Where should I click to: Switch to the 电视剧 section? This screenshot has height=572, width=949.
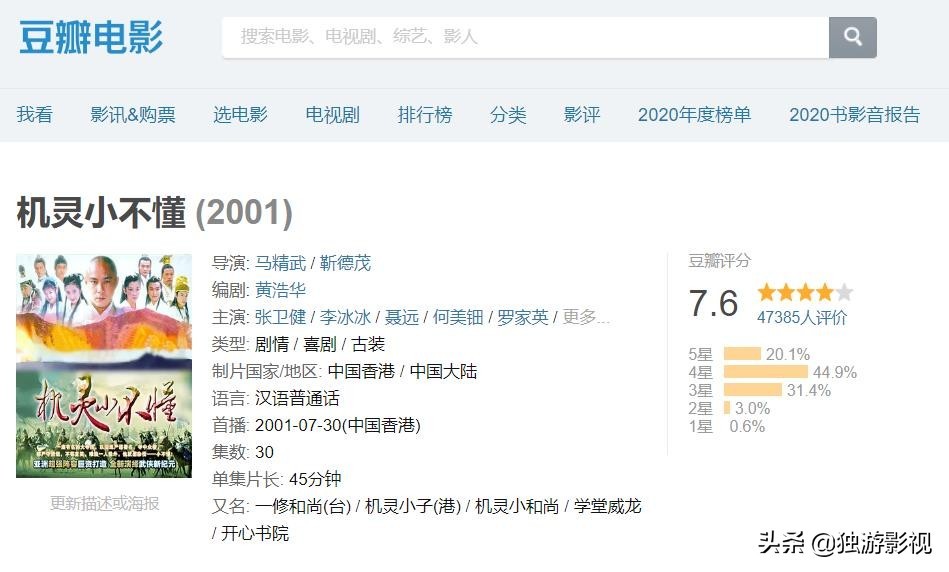coord(332,115)
